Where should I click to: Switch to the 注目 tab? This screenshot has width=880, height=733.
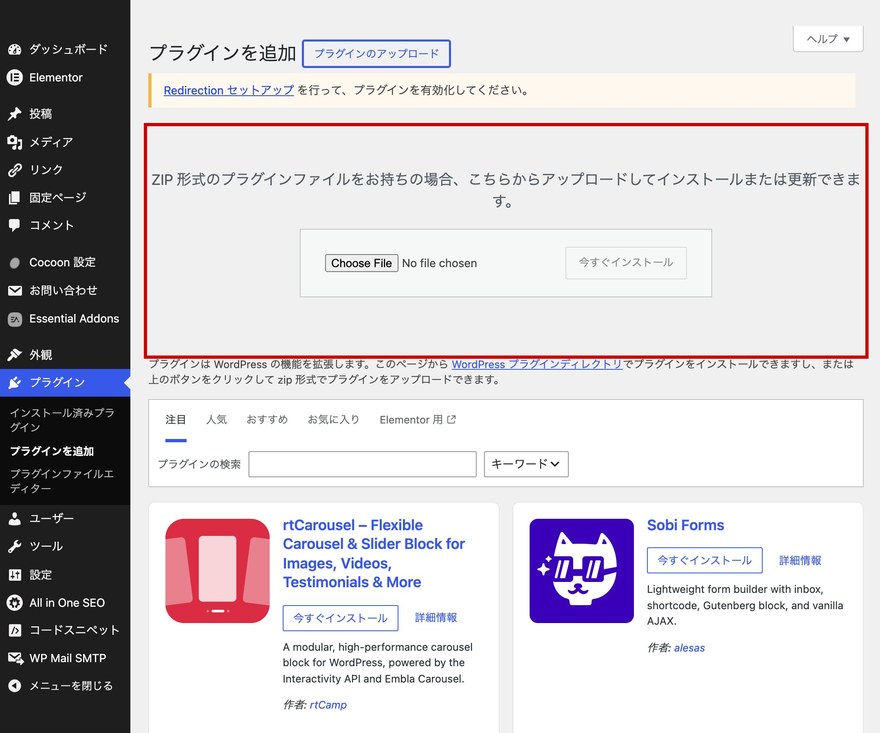[x=176, y=419]
